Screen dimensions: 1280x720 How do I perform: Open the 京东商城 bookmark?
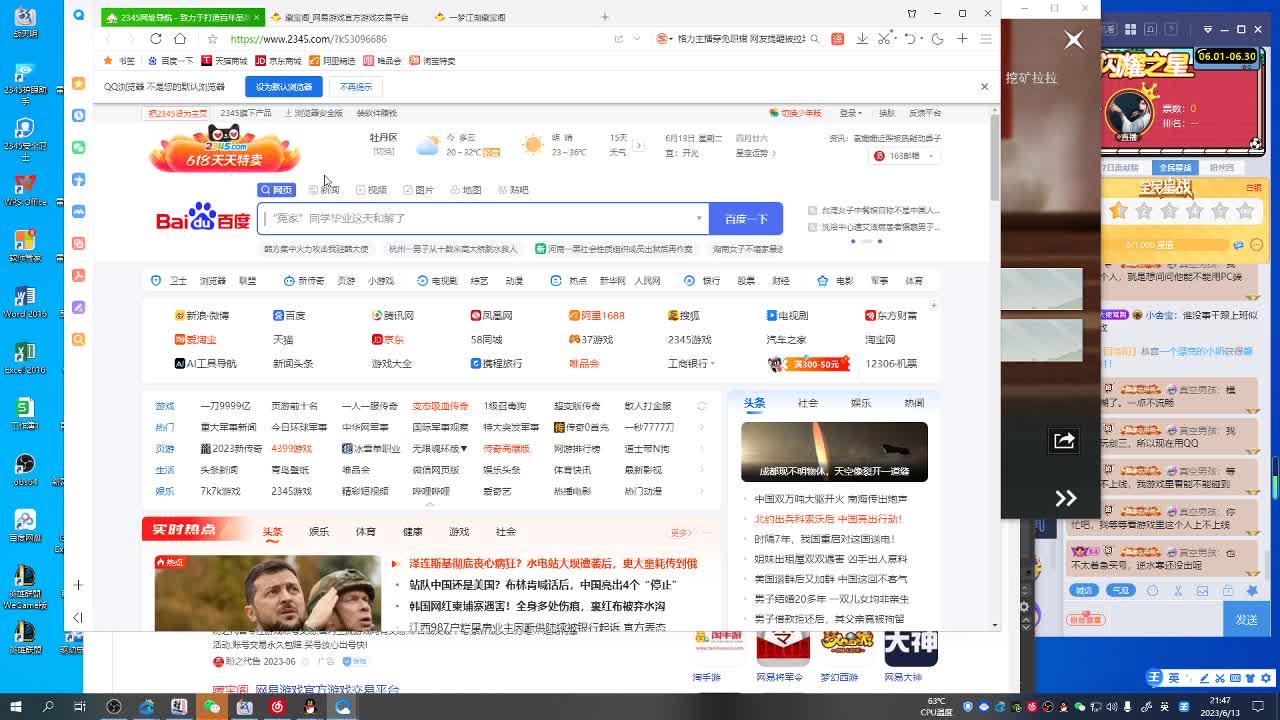(278, 61)
